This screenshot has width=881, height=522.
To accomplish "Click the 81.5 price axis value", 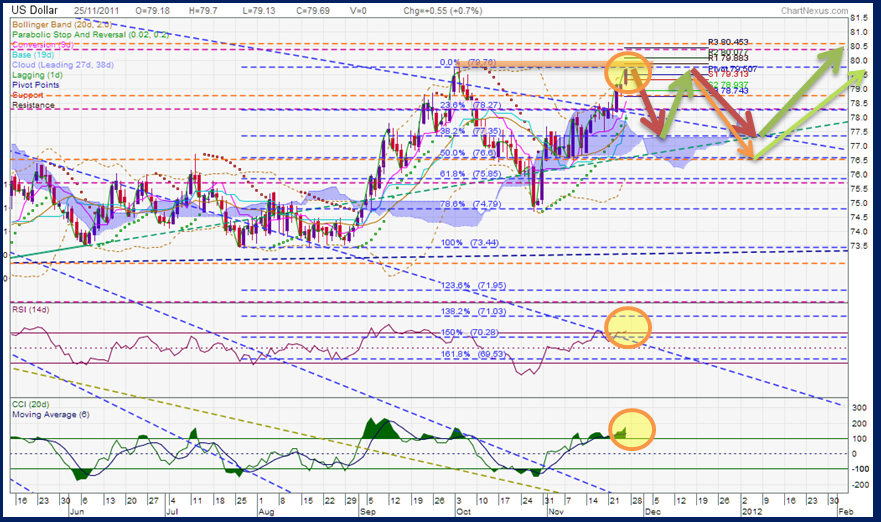I will 859,18.
